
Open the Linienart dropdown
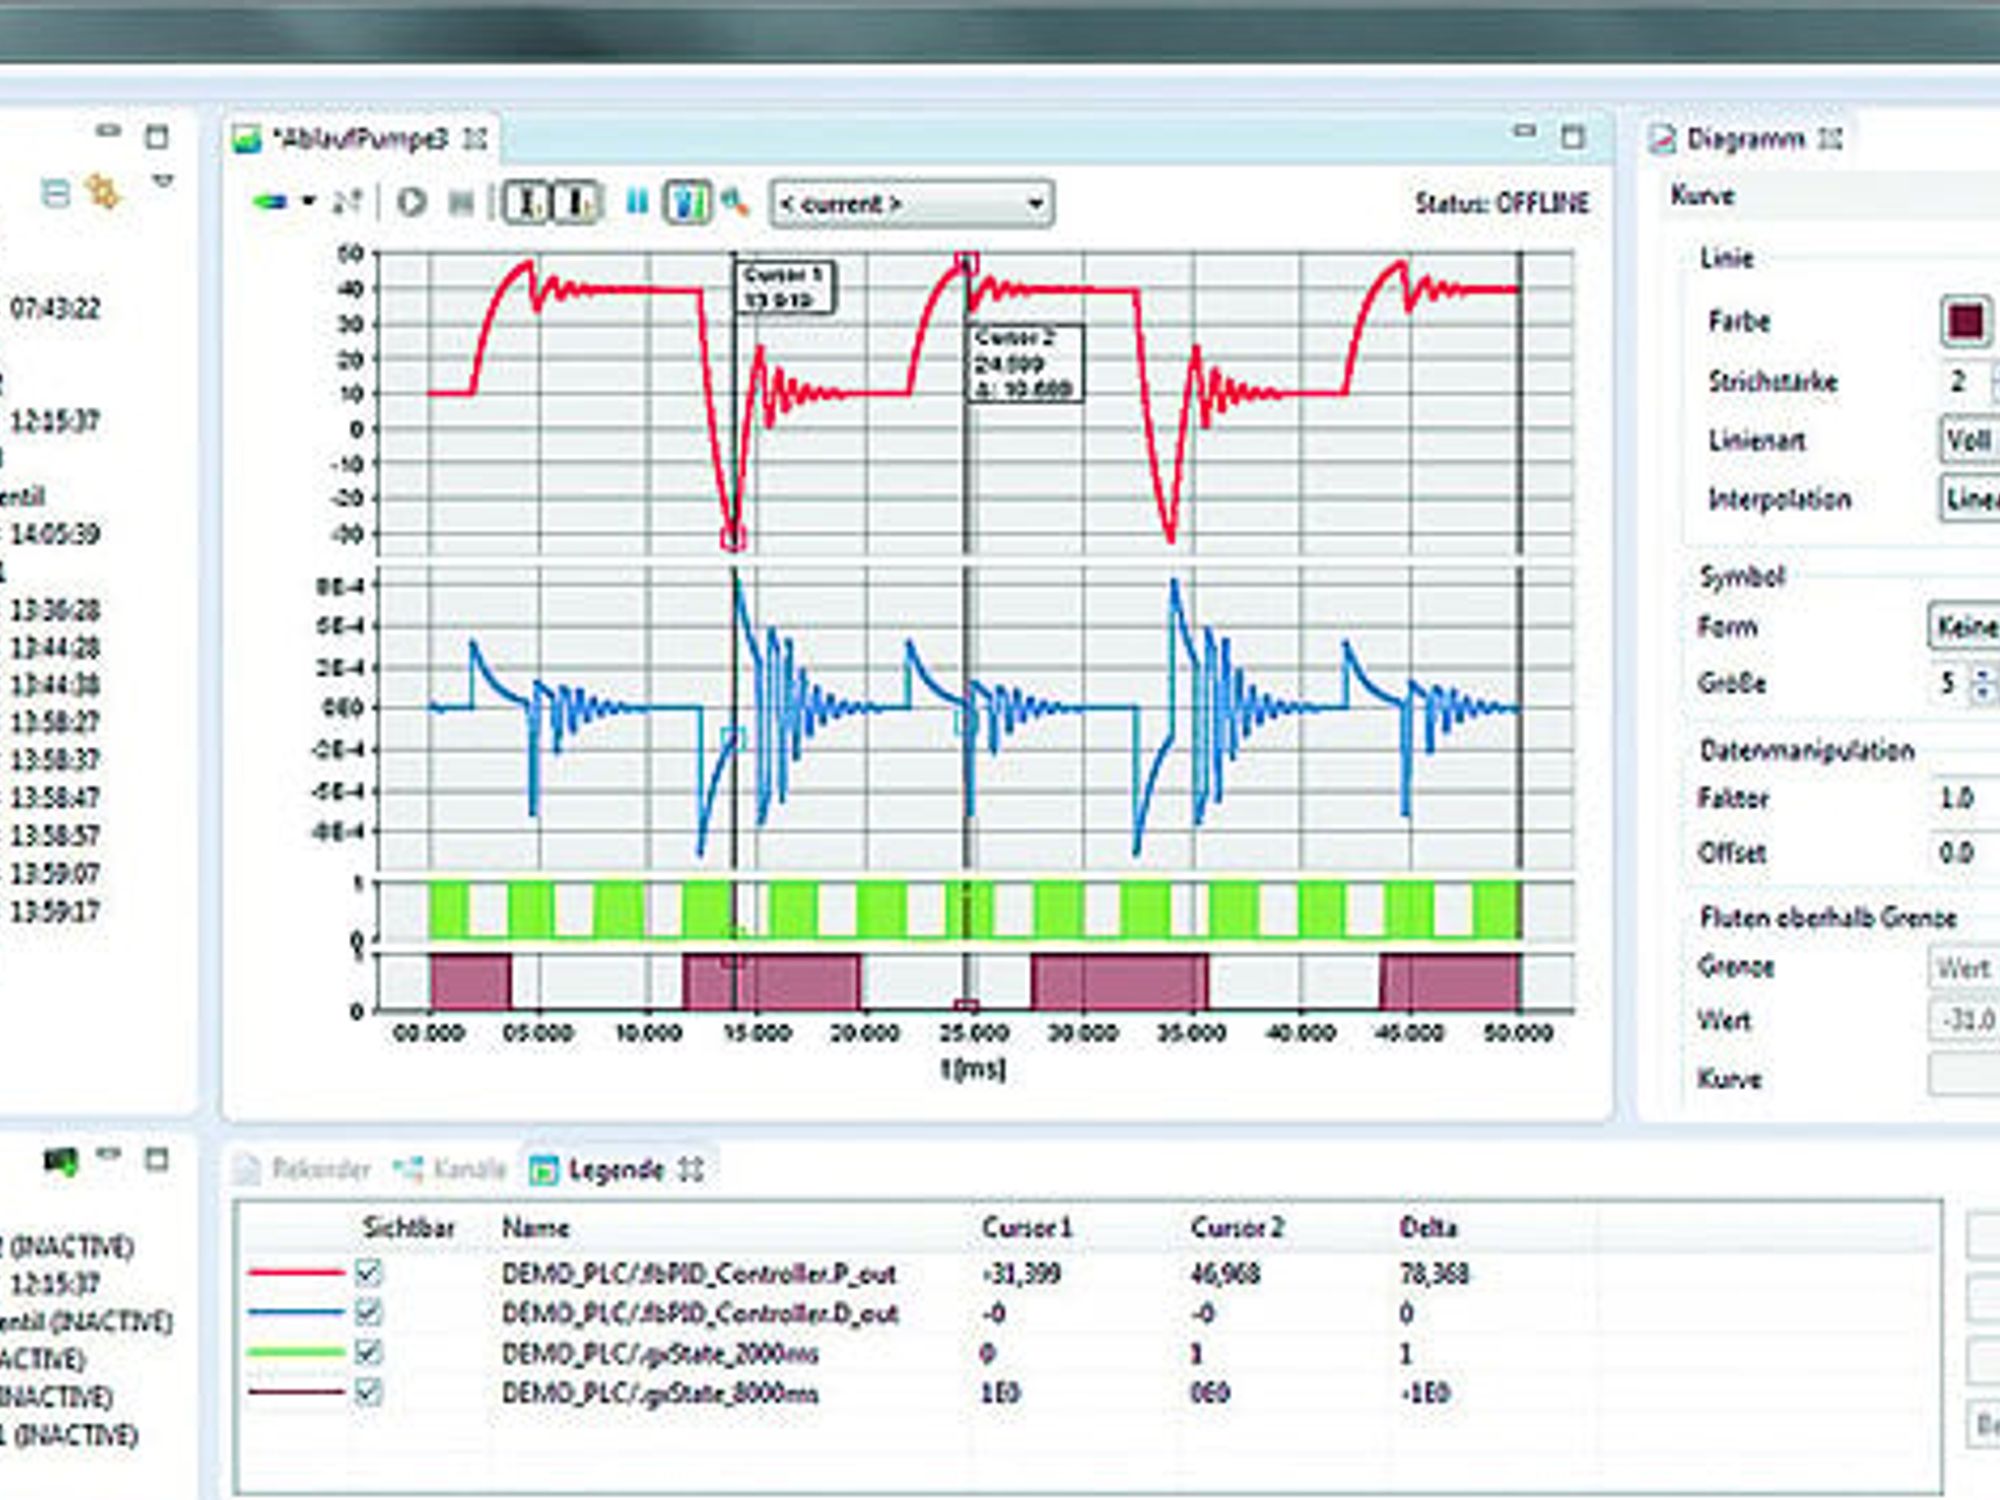click(x=1970, y=440)
